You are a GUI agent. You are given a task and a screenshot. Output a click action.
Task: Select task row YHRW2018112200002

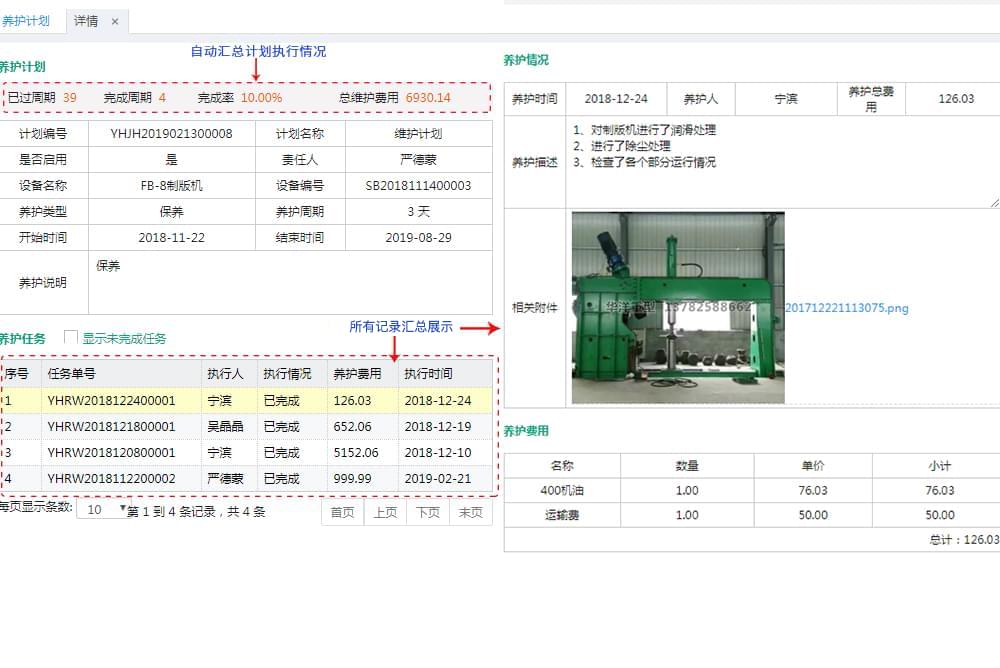[247, 479]
